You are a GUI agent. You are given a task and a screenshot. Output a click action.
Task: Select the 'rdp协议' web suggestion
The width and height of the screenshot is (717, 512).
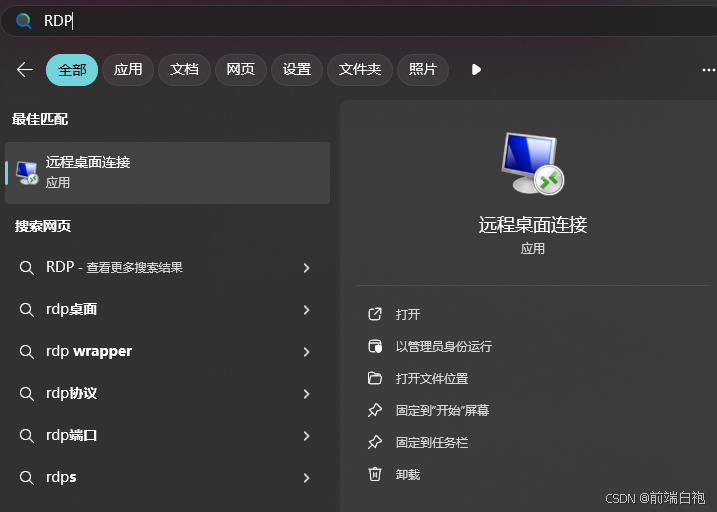(165, 394)
